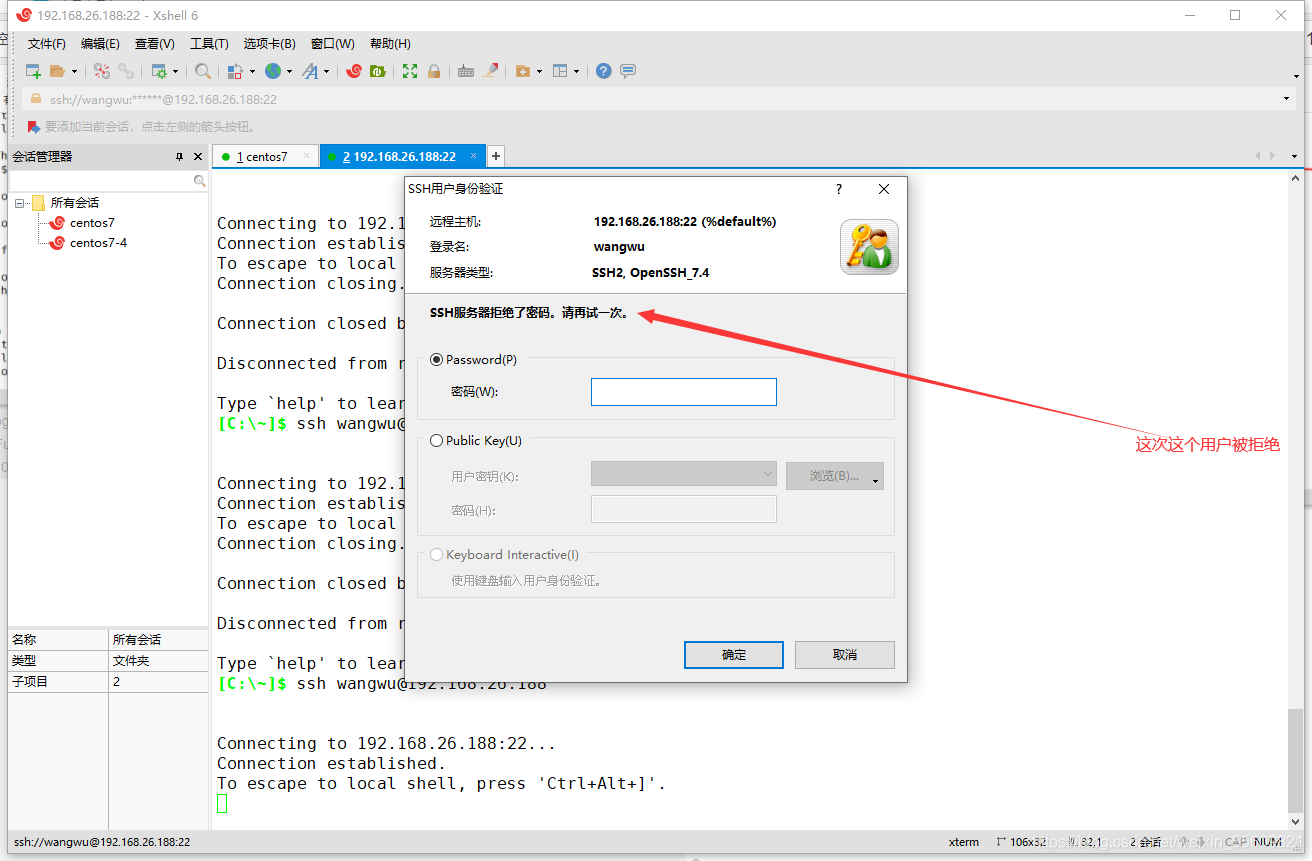Click 取消 in the SSH dialog
This screenshot has height=861, width=1312.
845,655
